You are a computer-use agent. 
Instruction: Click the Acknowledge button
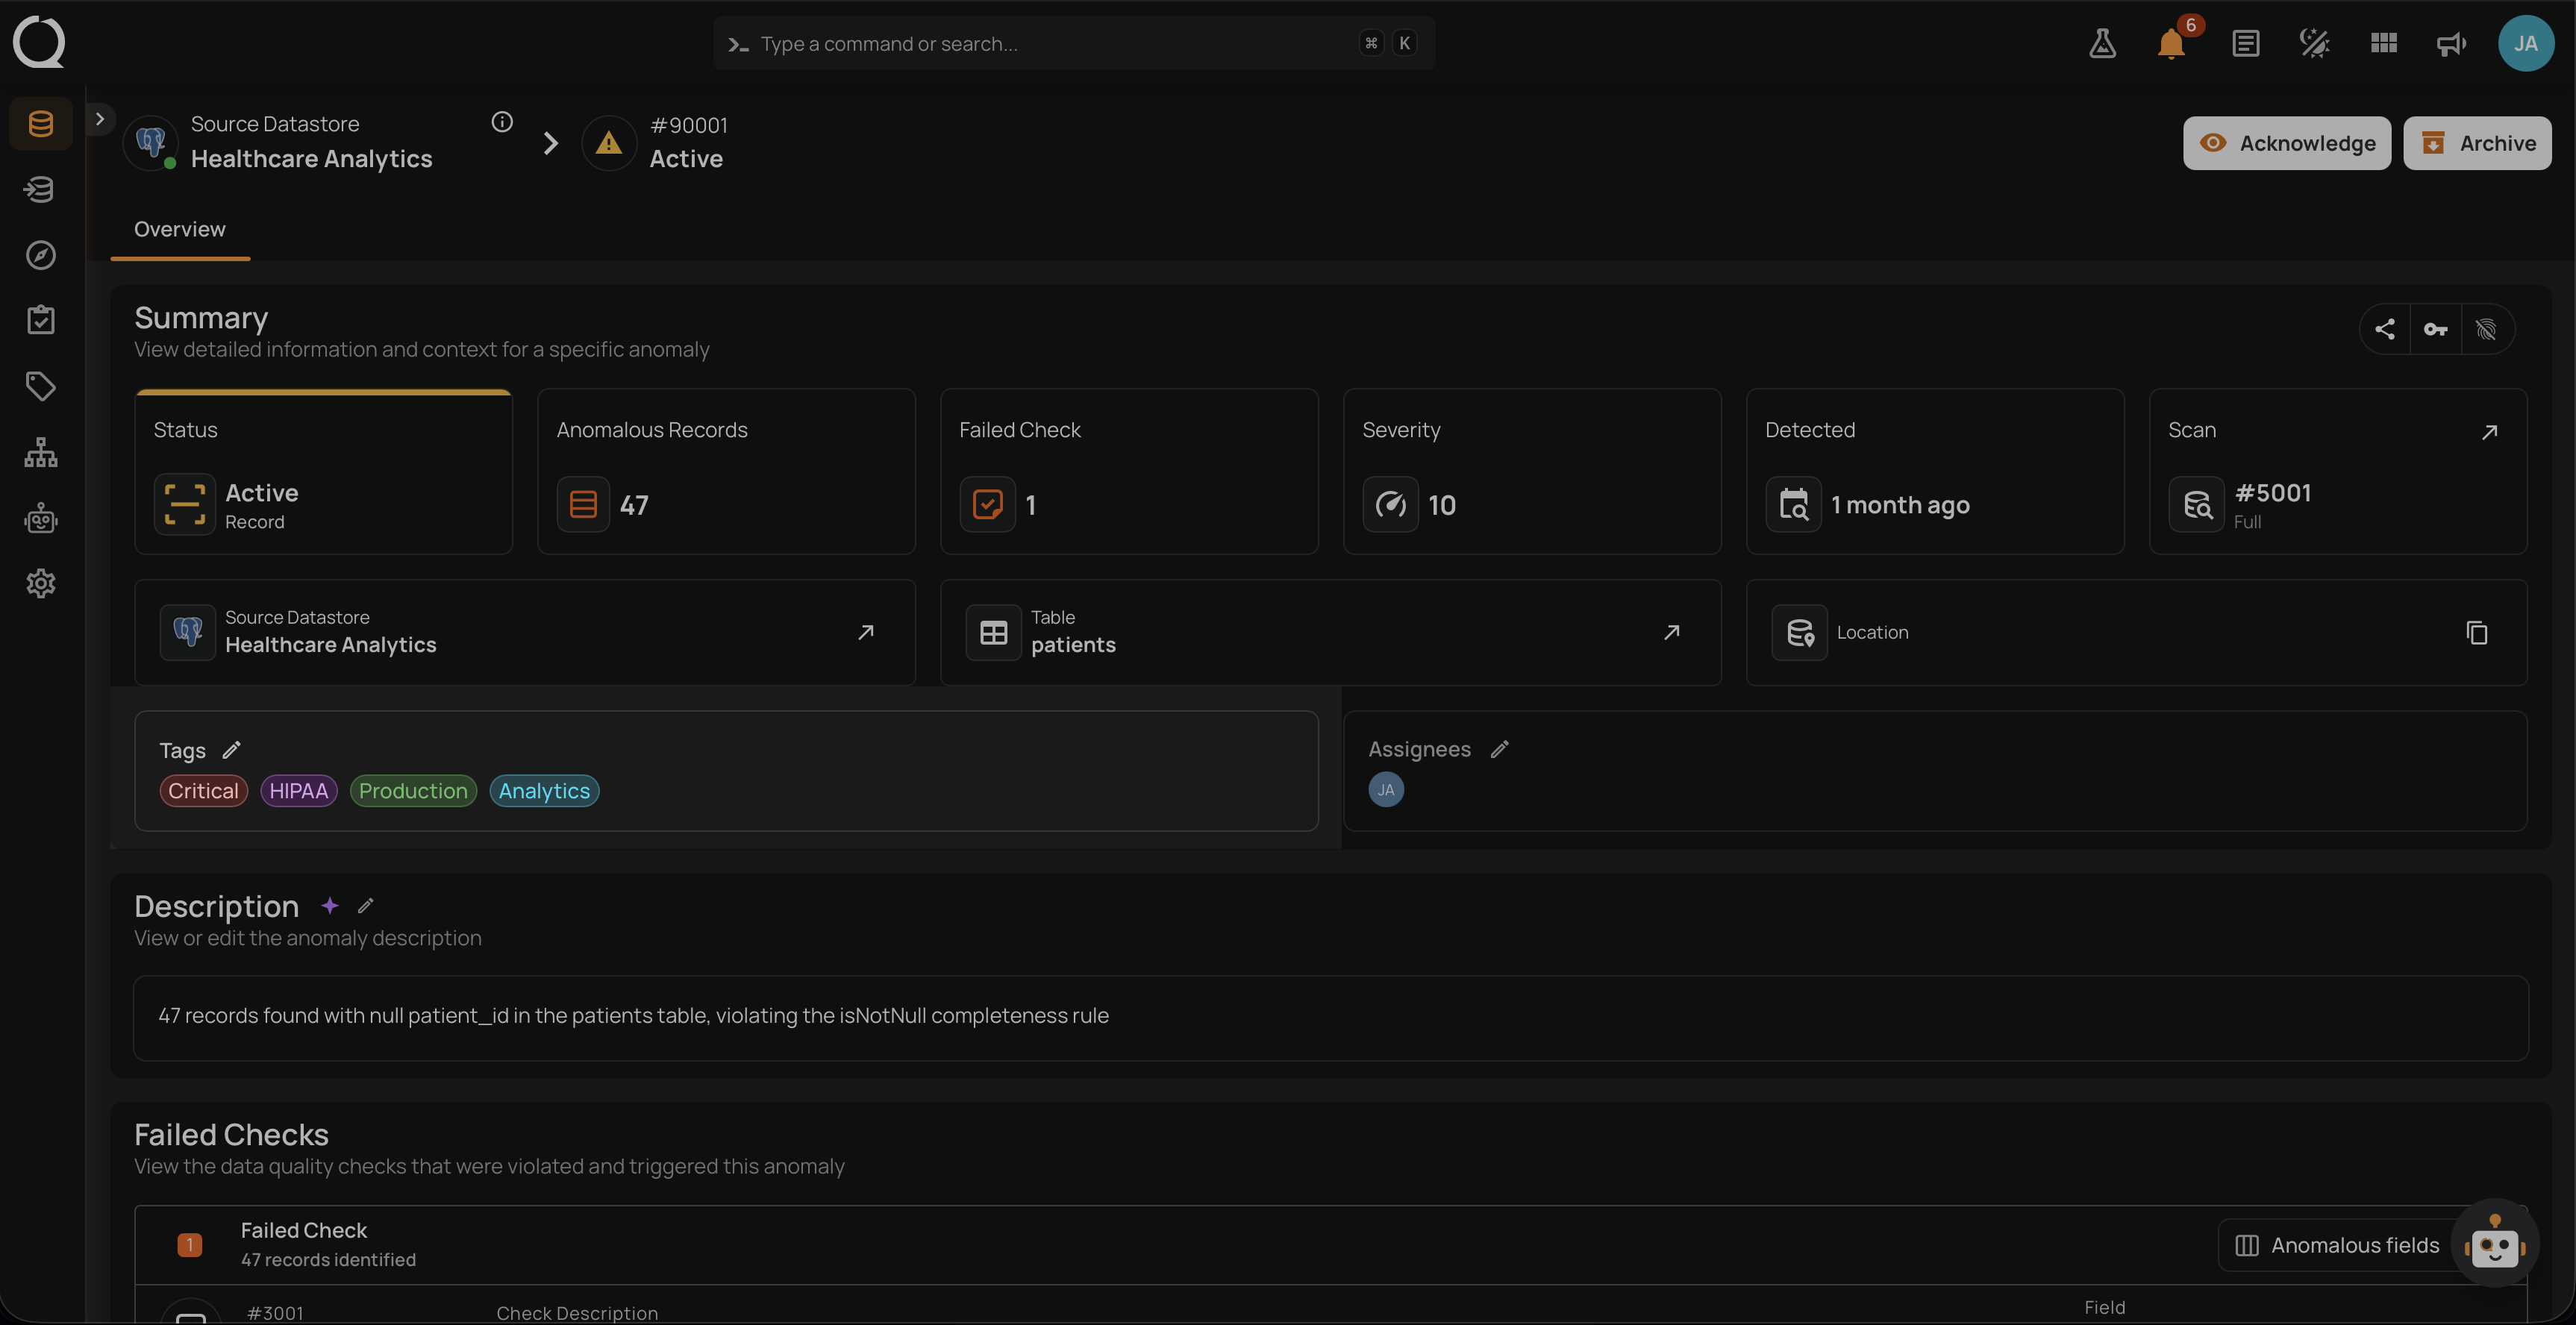[2286, 143]
